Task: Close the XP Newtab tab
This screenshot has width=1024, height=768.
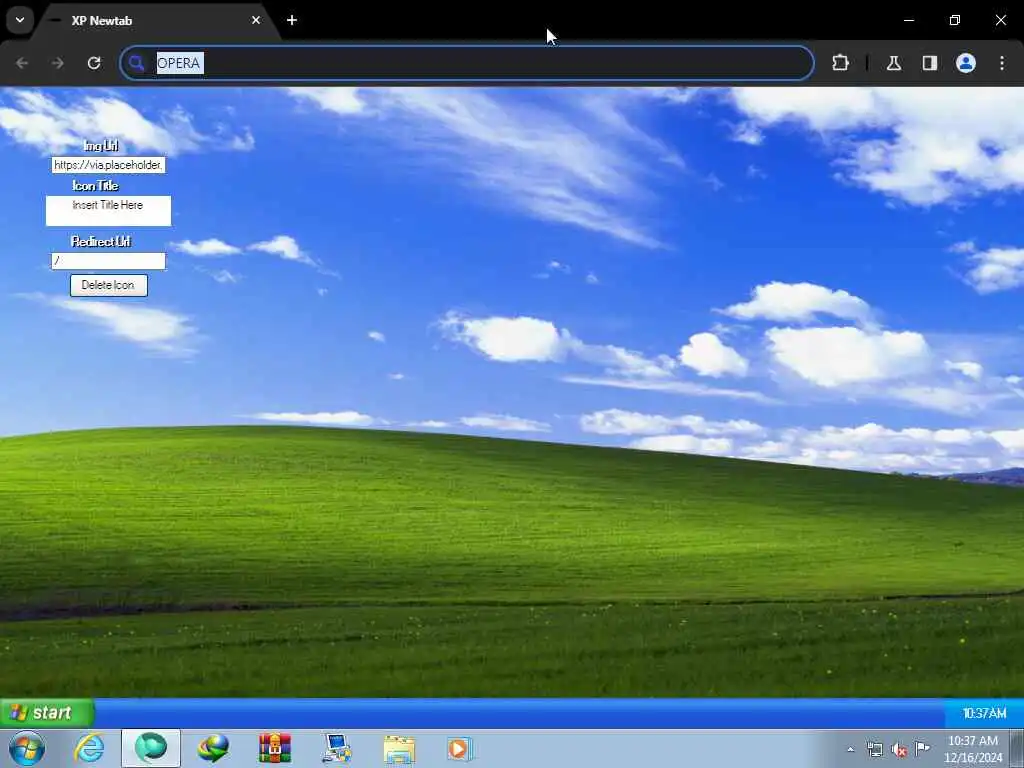Action: pyautogui.click(x=256, y=20)
